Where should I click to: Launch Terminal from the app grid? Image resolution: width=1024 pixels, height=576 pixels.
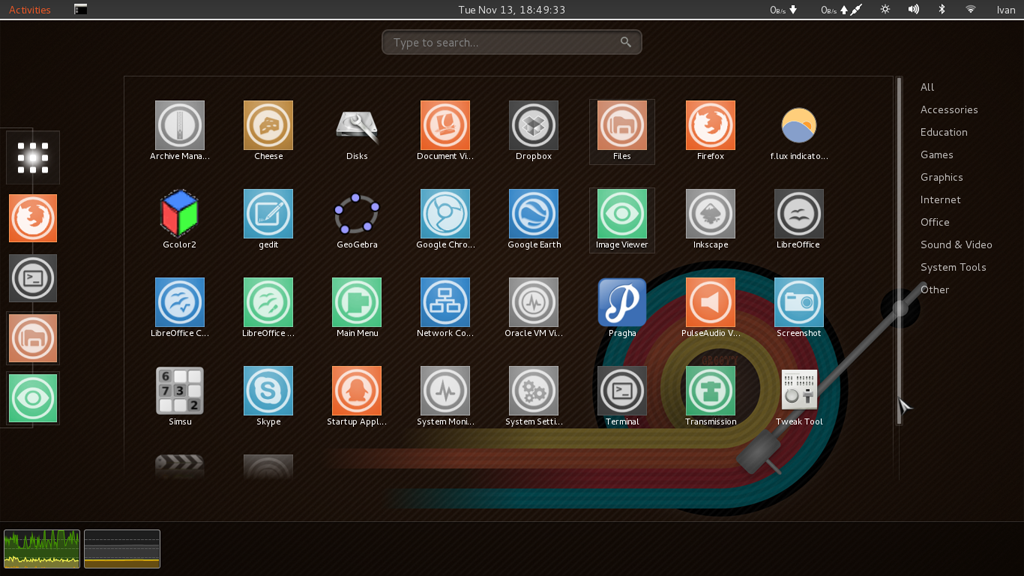pyautogui.click(x=622, y=396)
